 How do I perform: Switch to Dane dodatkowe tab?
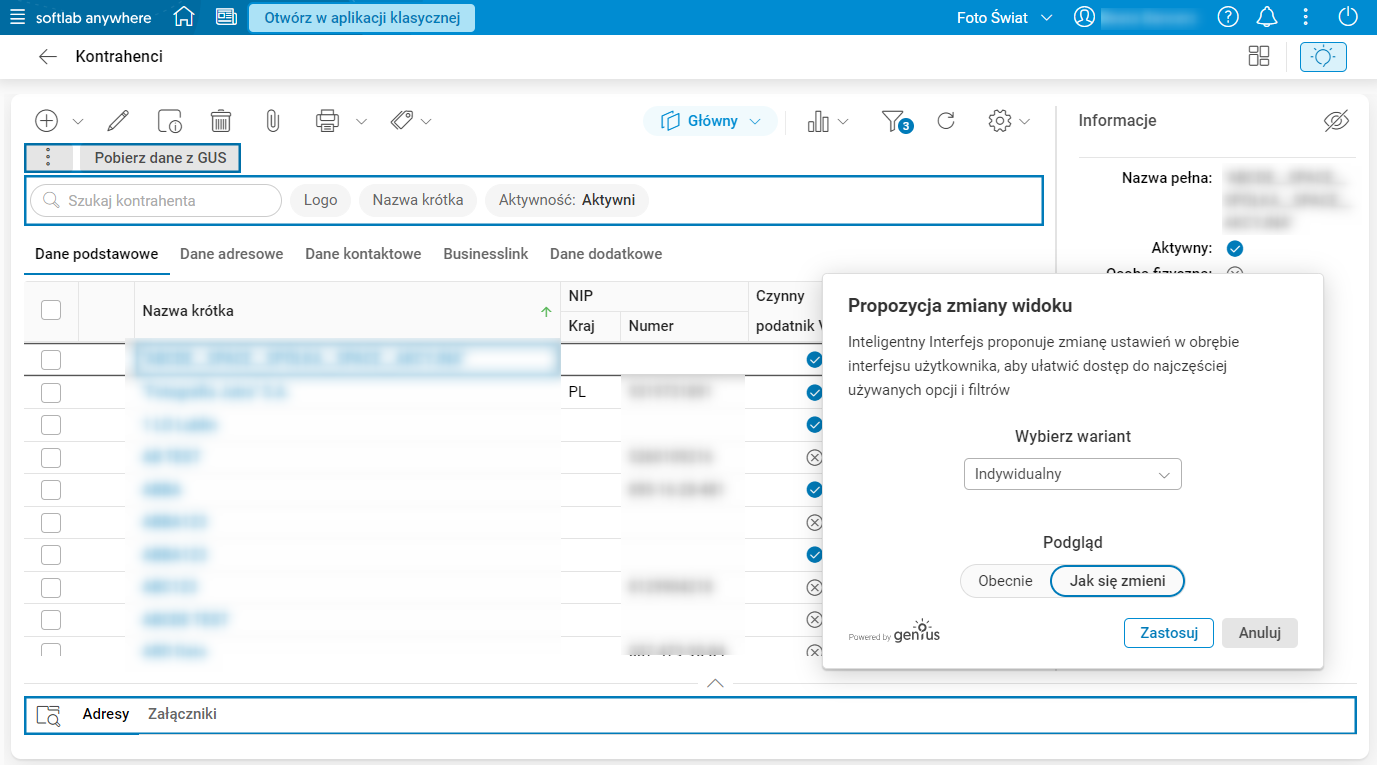606,254
